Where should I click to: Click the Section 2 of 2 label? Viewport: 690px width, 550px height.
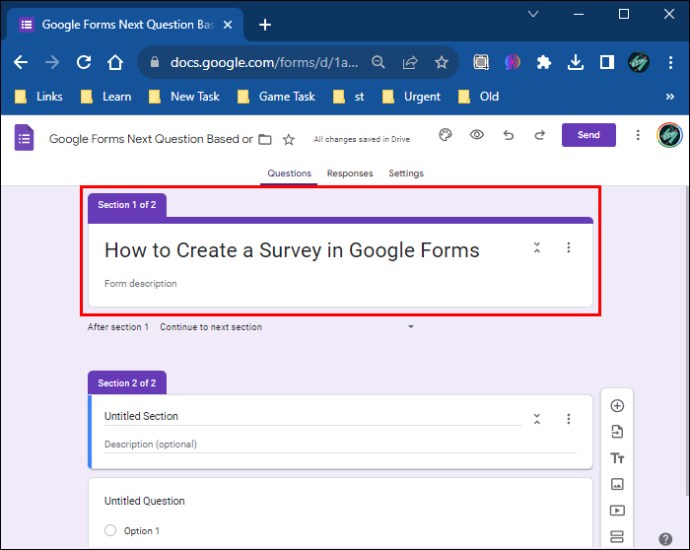(x=127, y=383)
